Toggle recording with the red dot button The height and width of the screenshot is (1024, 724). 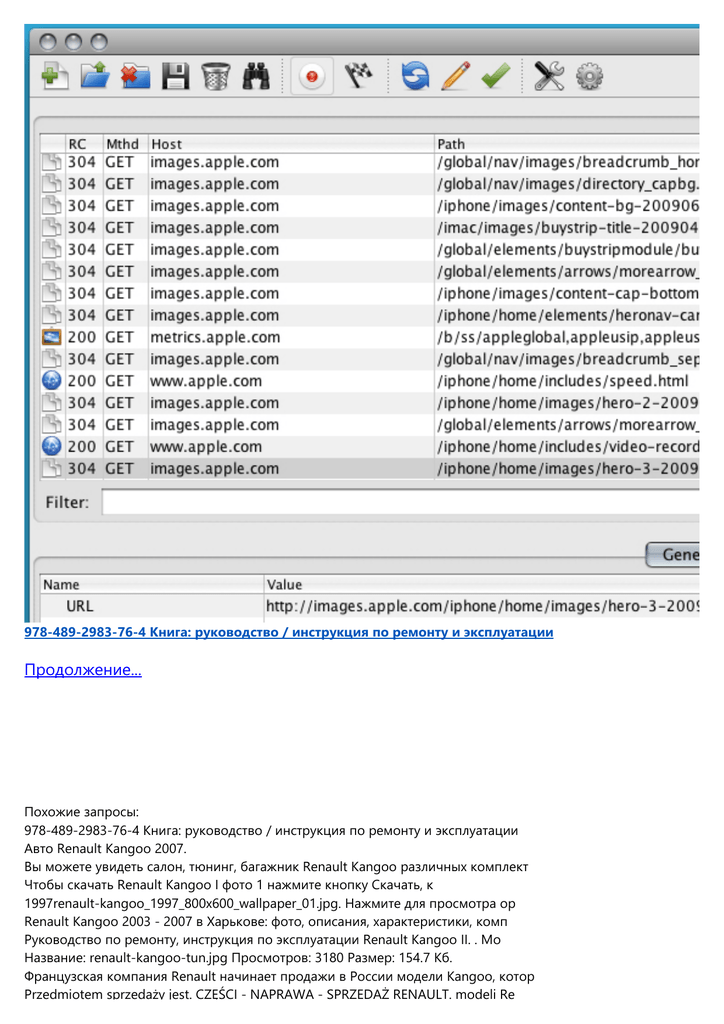point(312,76)
